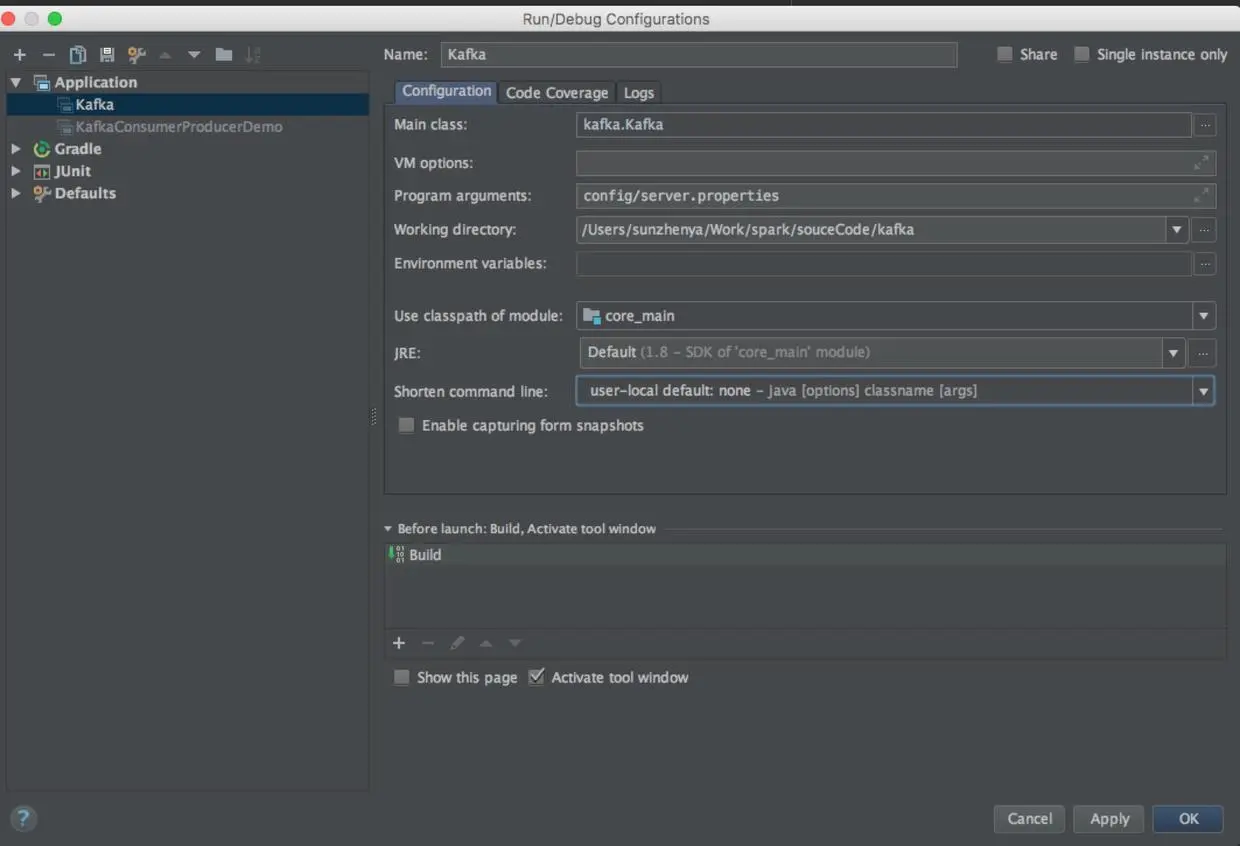The image size is (1240, 846).
Task: Expand the VM options field editor
Action: pos(1202,162)
